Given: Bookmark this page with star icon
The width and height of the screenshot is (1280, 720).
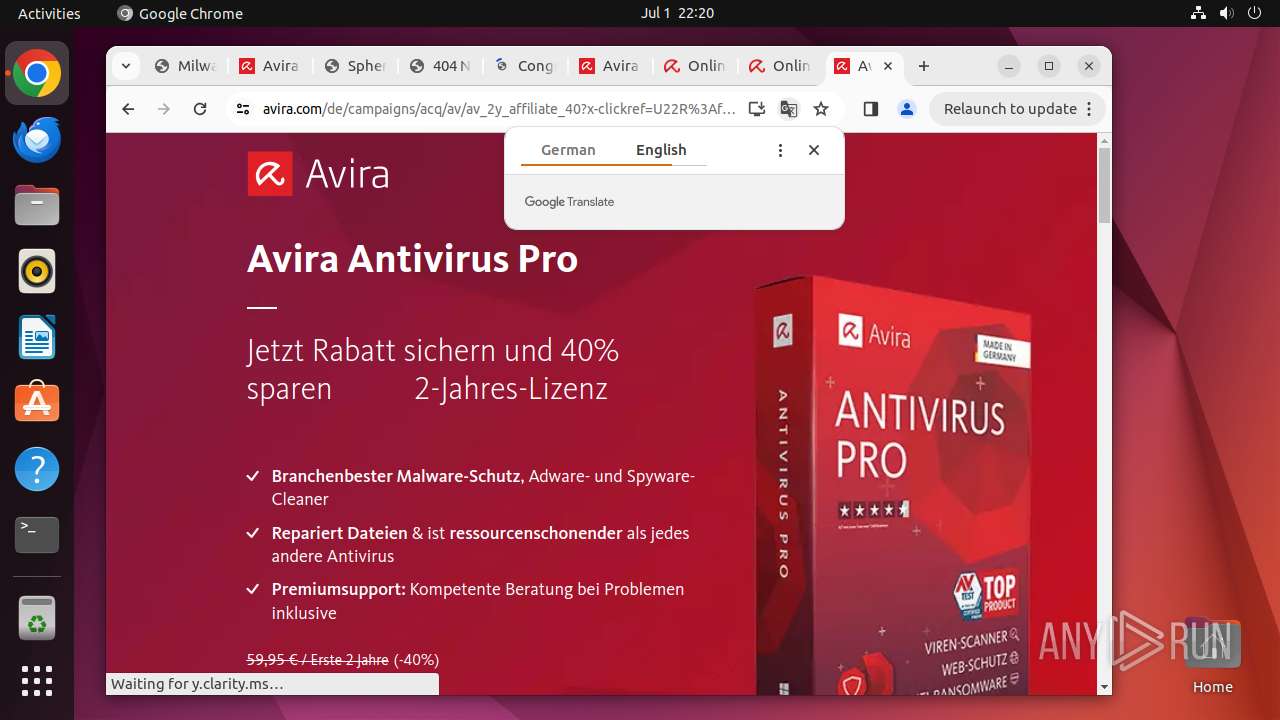Looking at the screenshot, I should point(821,109).
